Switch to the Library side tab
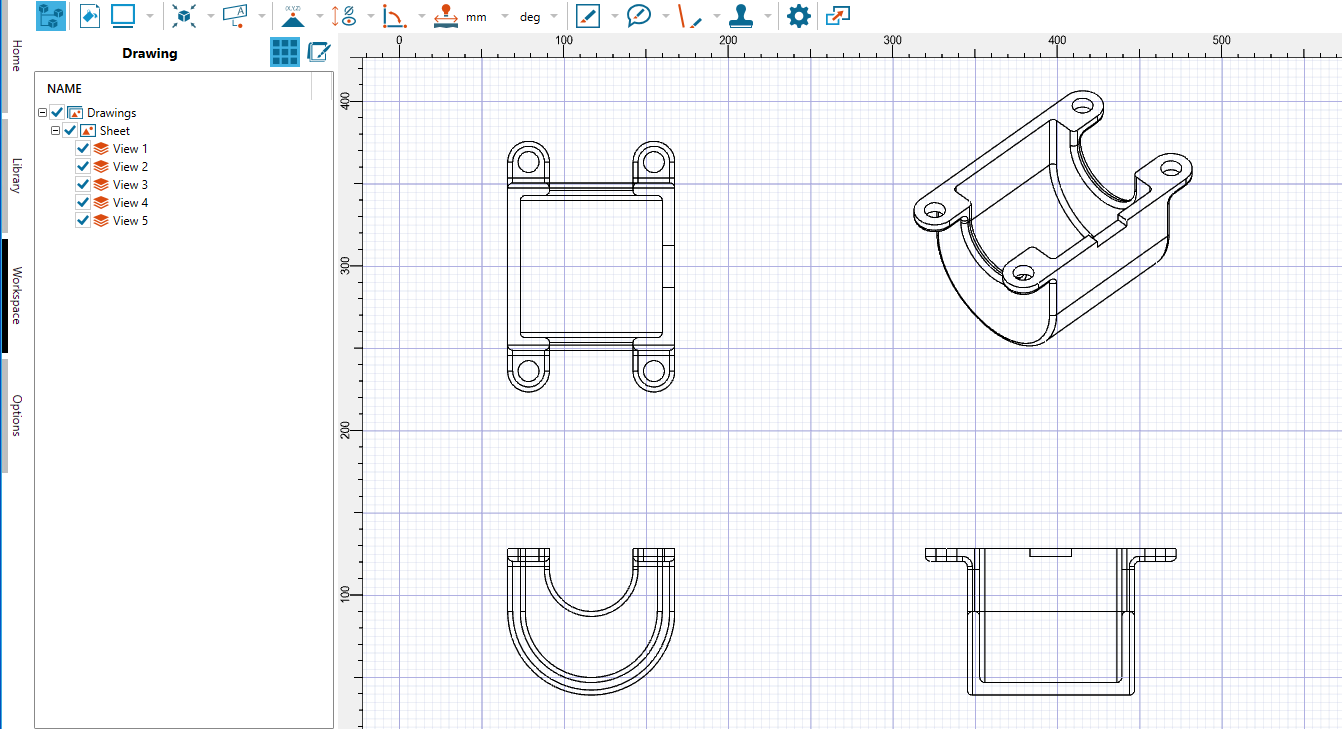 tap(16, 175)
